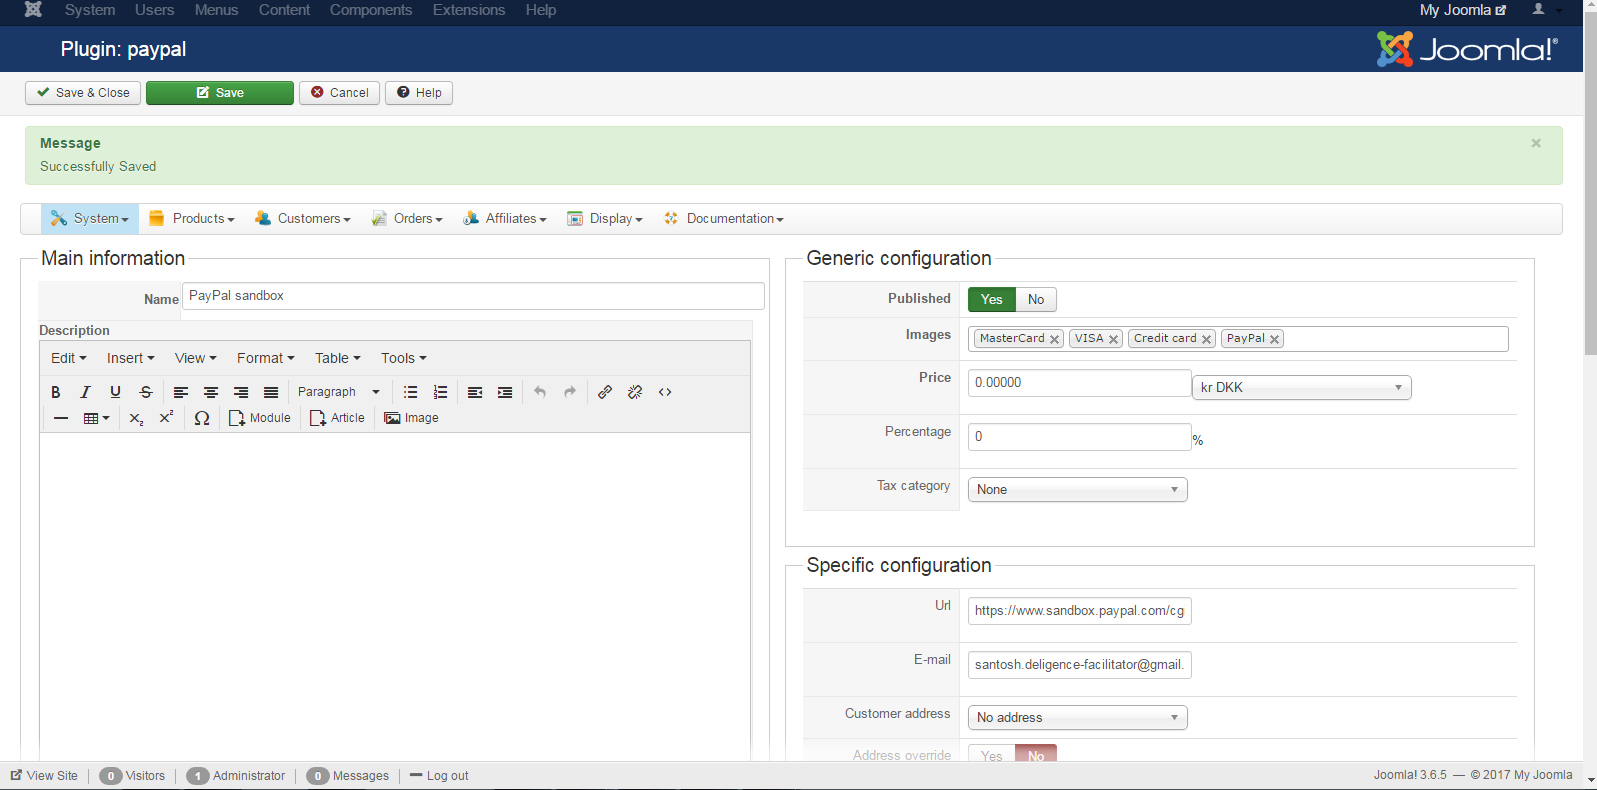Focus the Price input field

pyautogui.click(x=1080, y=383)
